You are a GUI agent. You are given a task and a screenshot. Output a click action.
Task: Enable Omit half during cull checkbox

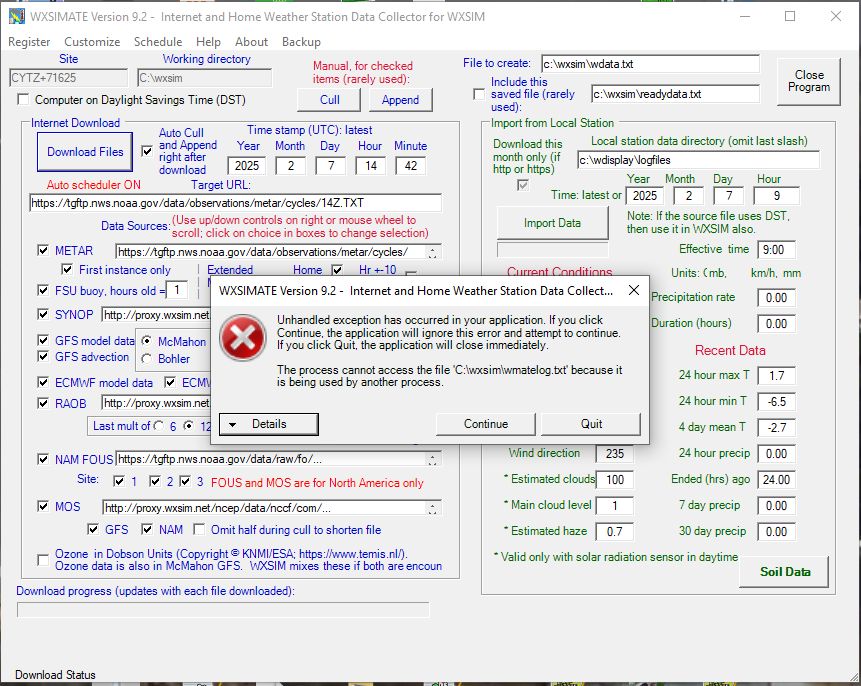tap(199, 529)
